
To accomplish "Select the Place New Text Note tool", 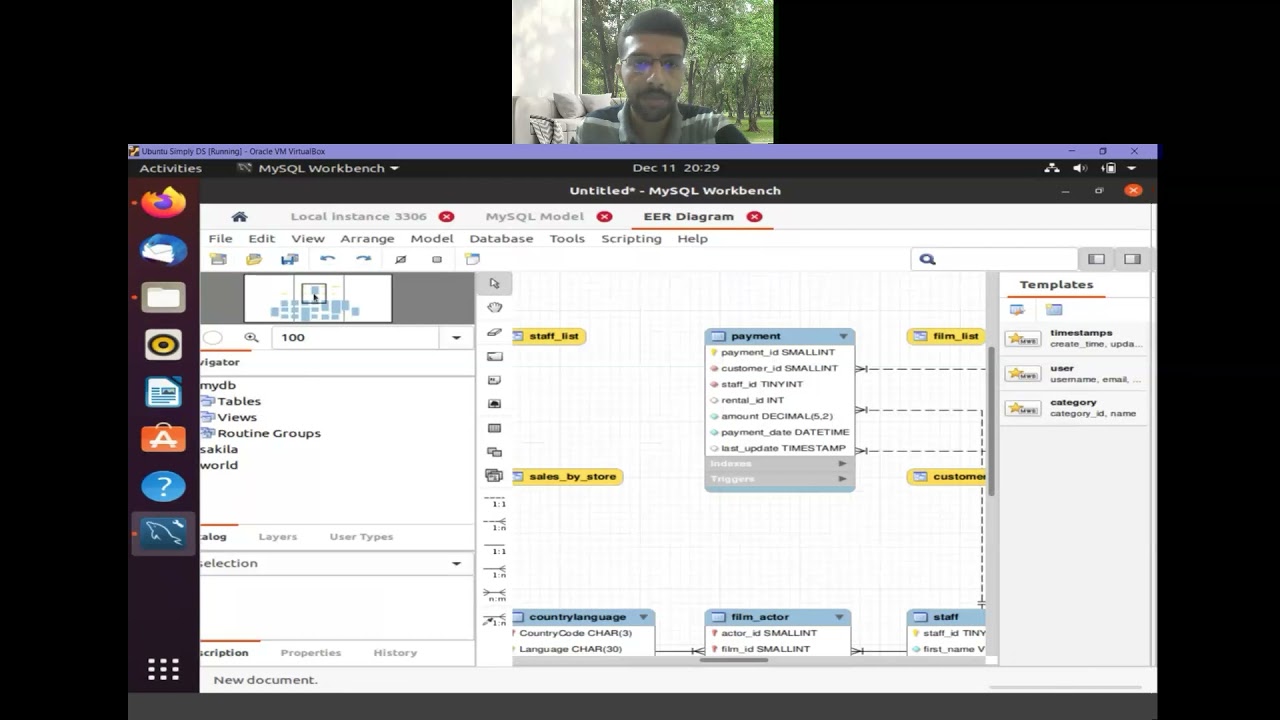I will point(494,380).
